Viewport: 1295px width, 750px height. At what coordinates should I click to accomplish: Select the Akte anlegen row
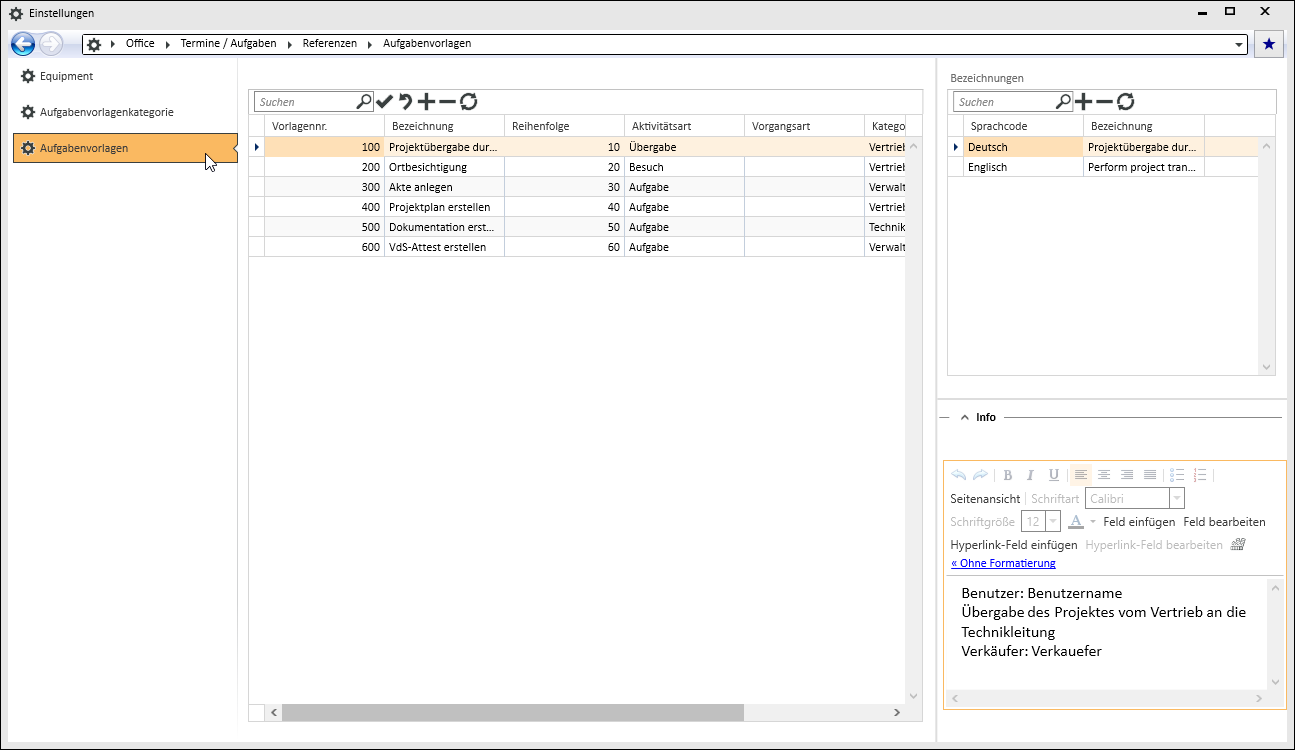click(578, 187)
